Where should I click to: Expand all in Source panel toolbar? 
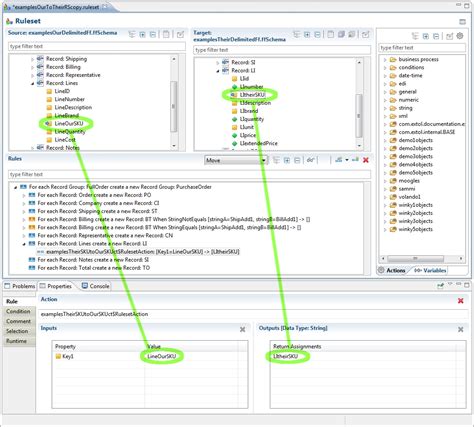(x=142, y=34)
